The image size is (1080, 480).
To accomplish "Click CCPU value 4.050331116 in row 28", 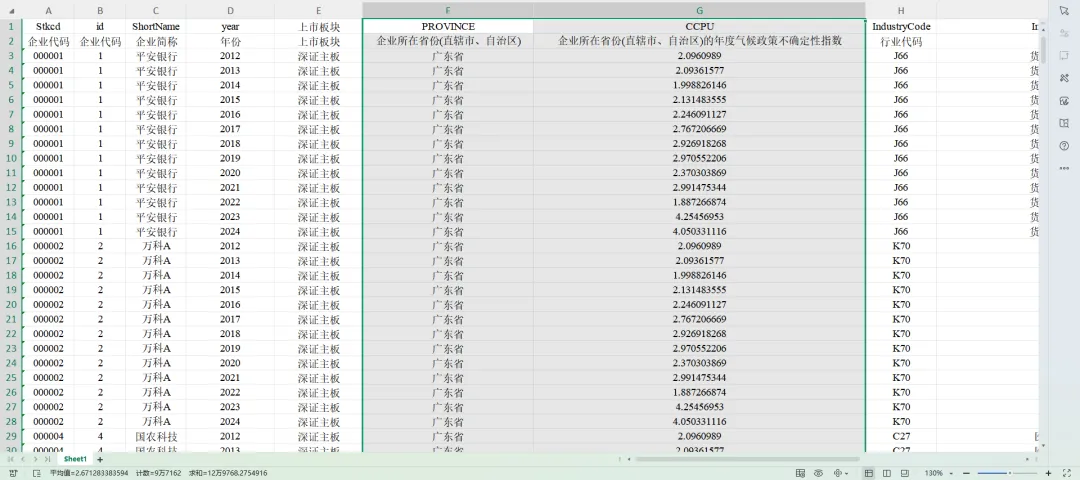I will (x=699, y=421).
